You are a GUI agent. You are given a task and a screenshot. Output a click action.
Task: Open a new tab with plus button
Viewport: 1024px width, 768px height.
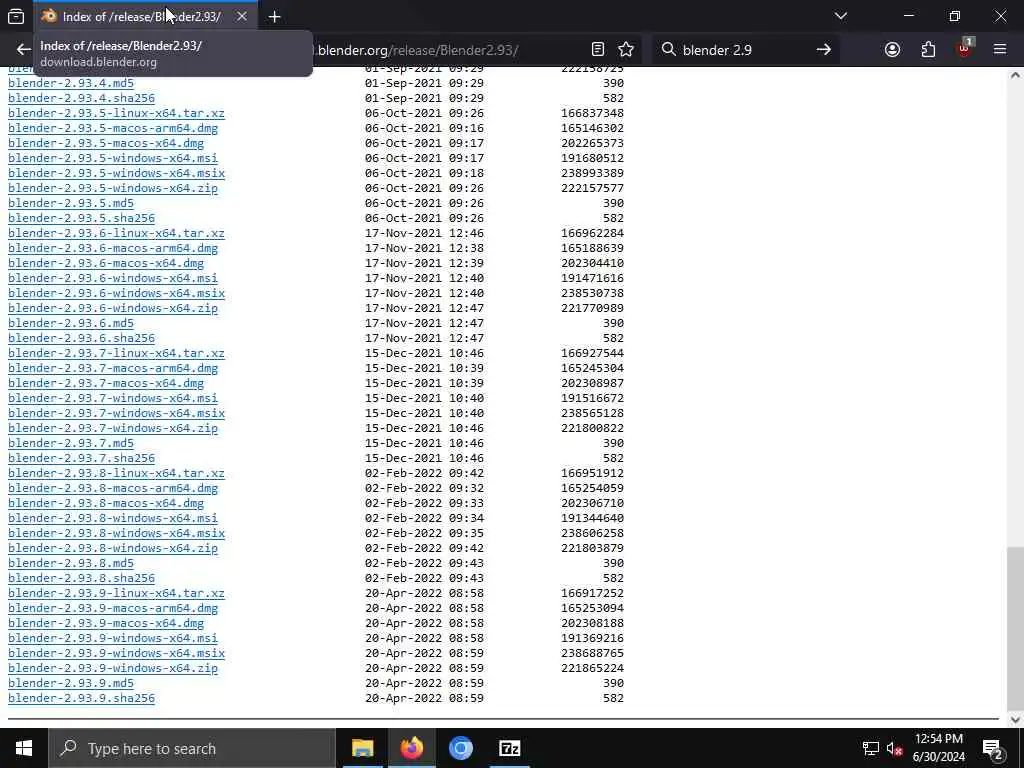coord(274,17)
